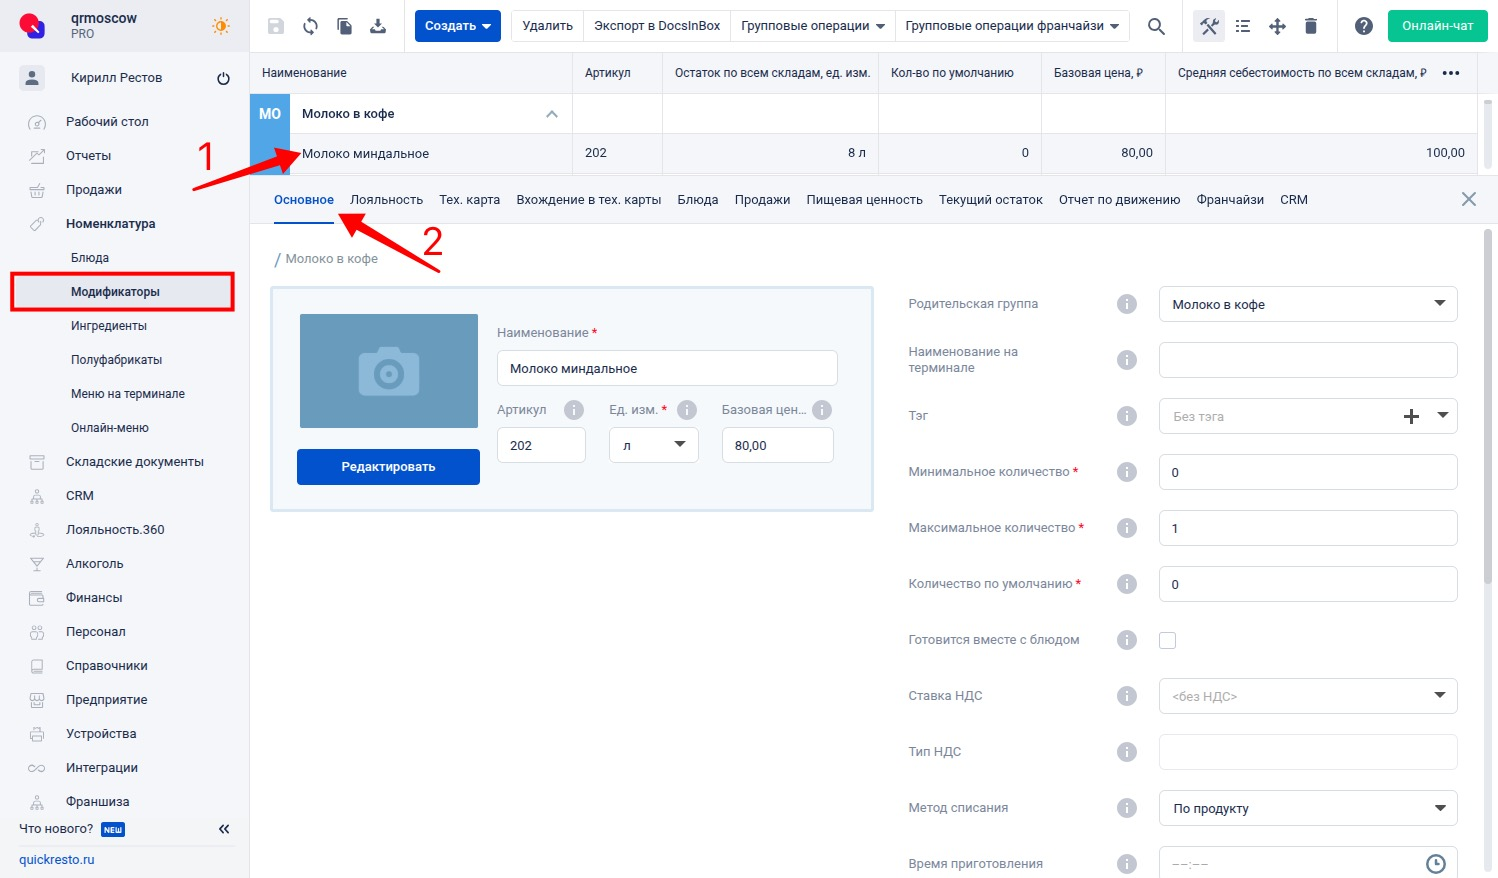Open 'Ингредиенты' in the sidebar

(109, 326)
